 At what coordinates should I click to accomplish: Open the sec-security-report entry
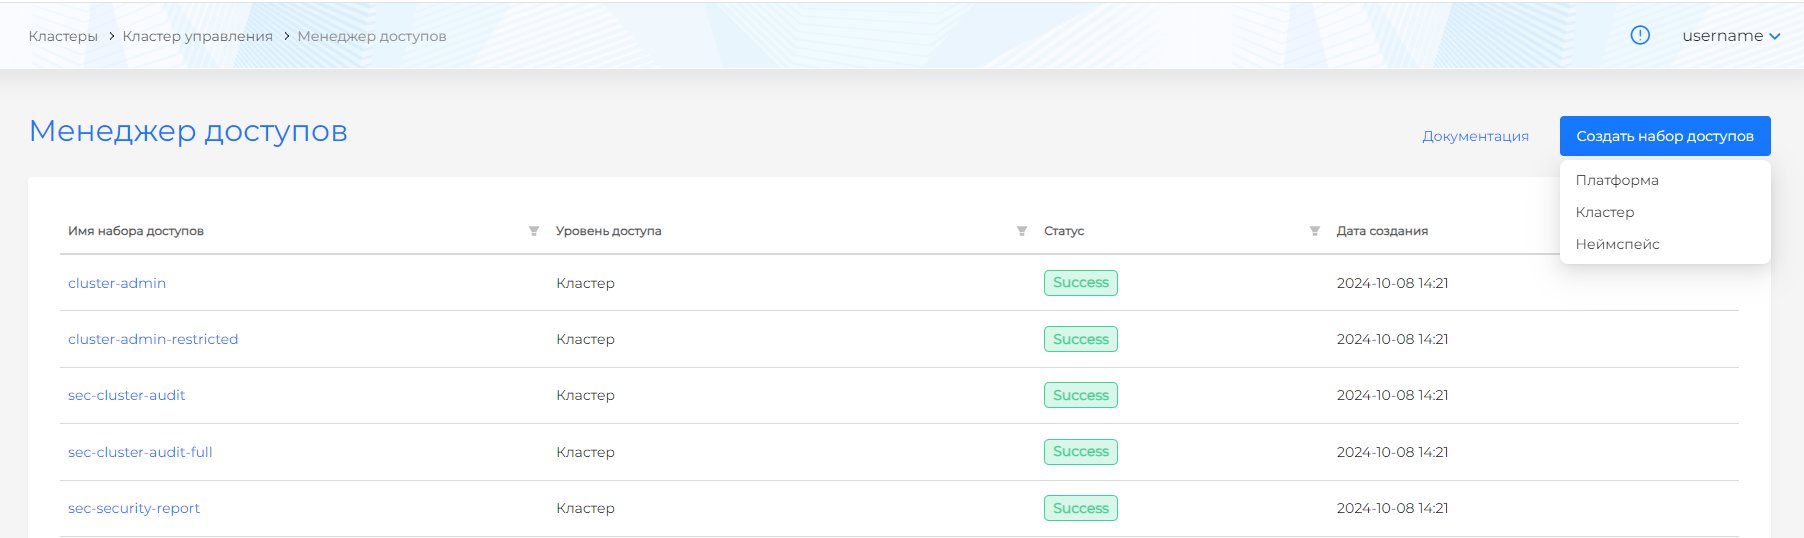pos(134,508)
